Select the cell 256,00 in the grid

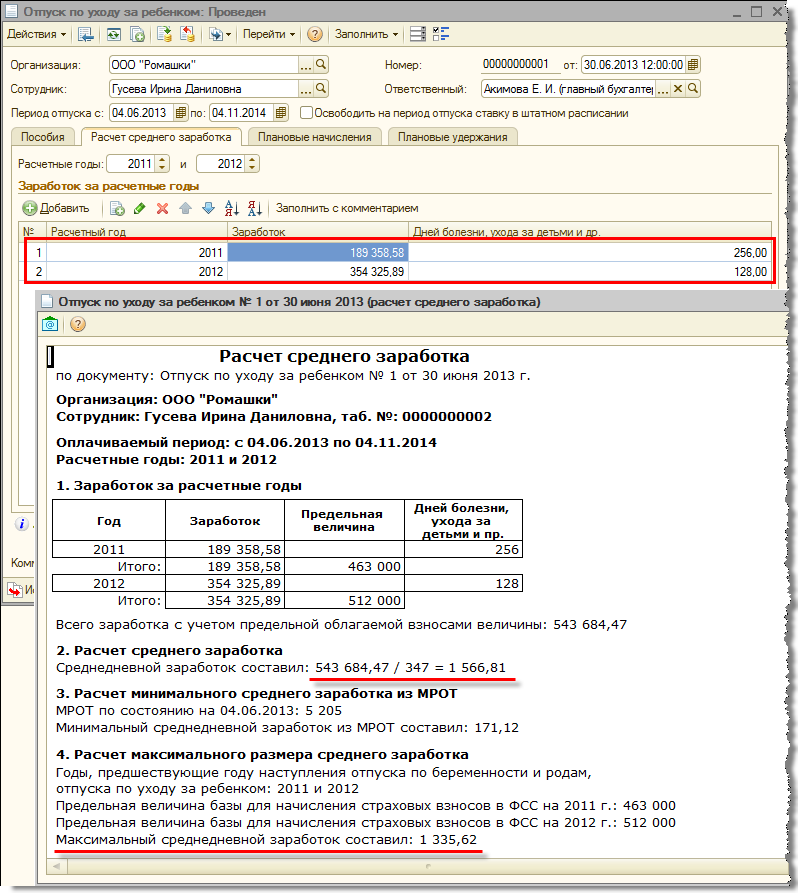coord(590,252)
